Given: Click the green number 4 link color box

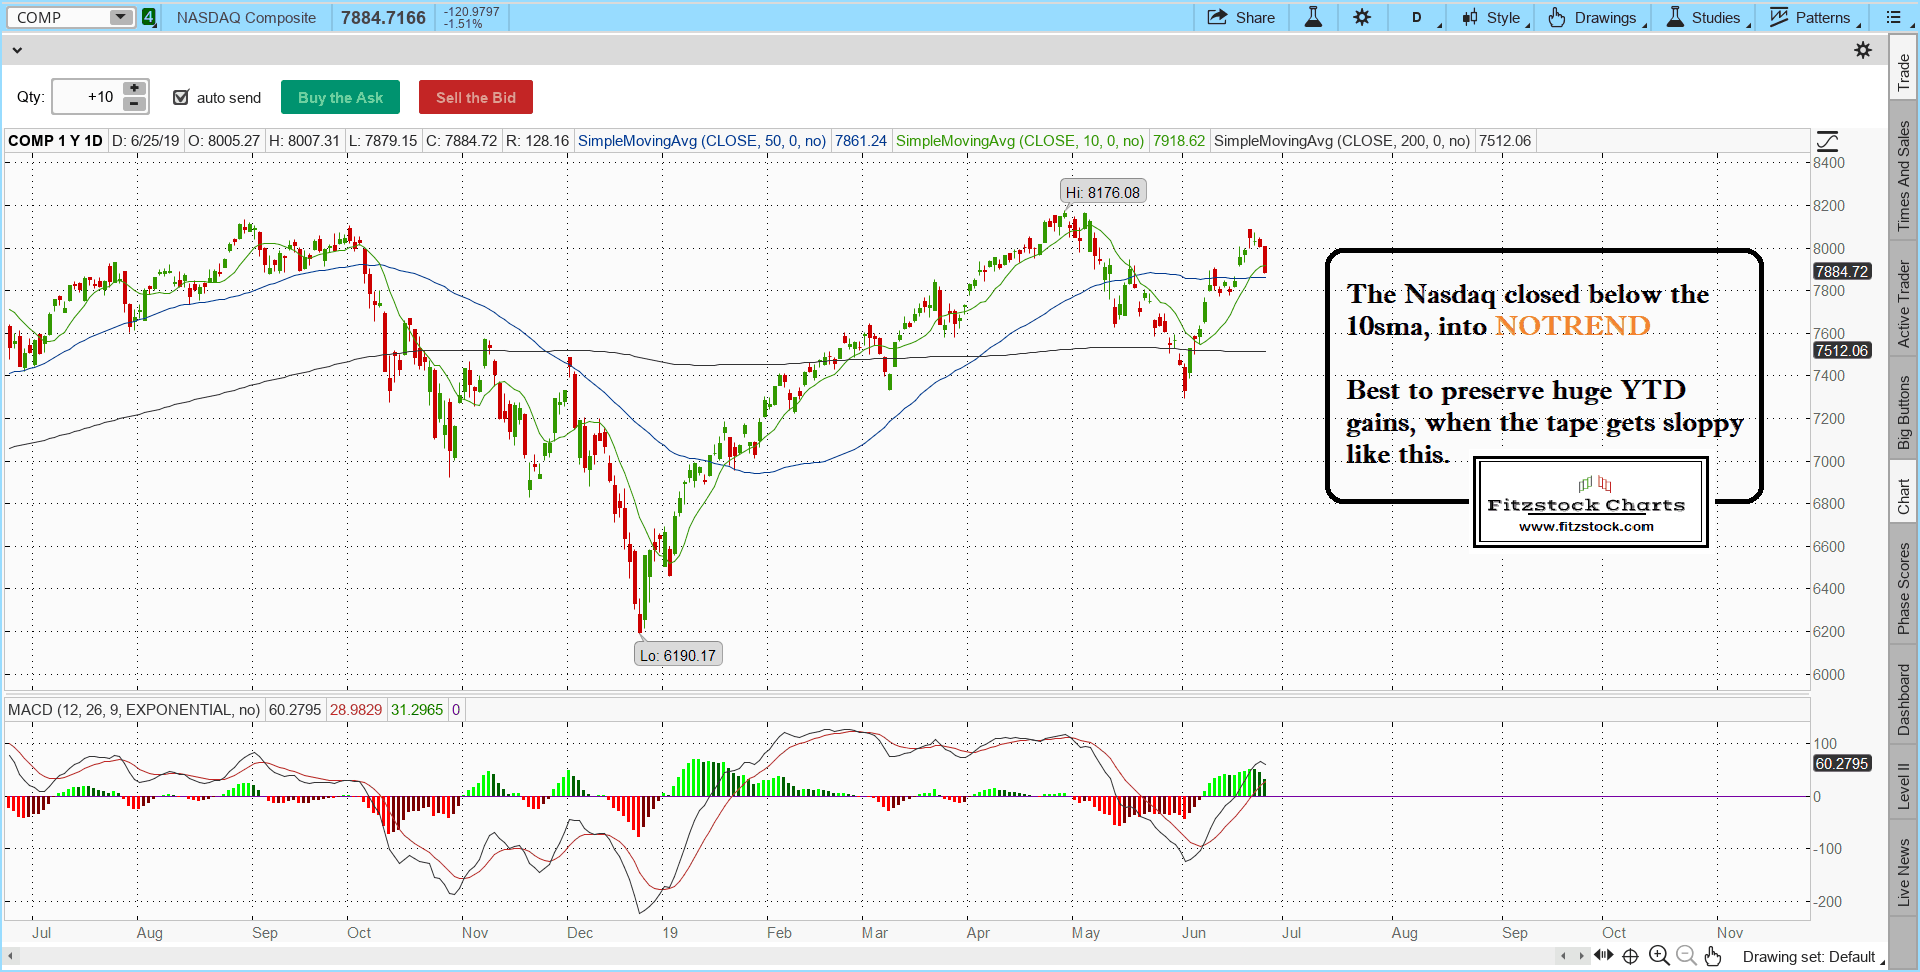Looking at the screenshot, I should (149, 17).
